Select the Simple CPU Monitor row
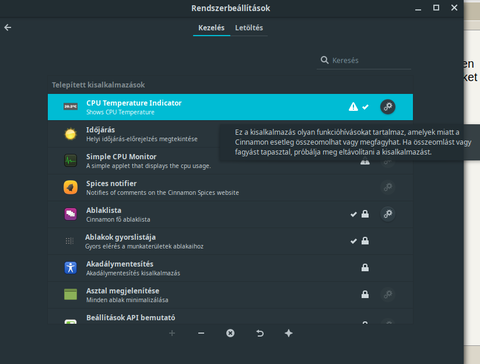480x364 pixels. [230, 161]
